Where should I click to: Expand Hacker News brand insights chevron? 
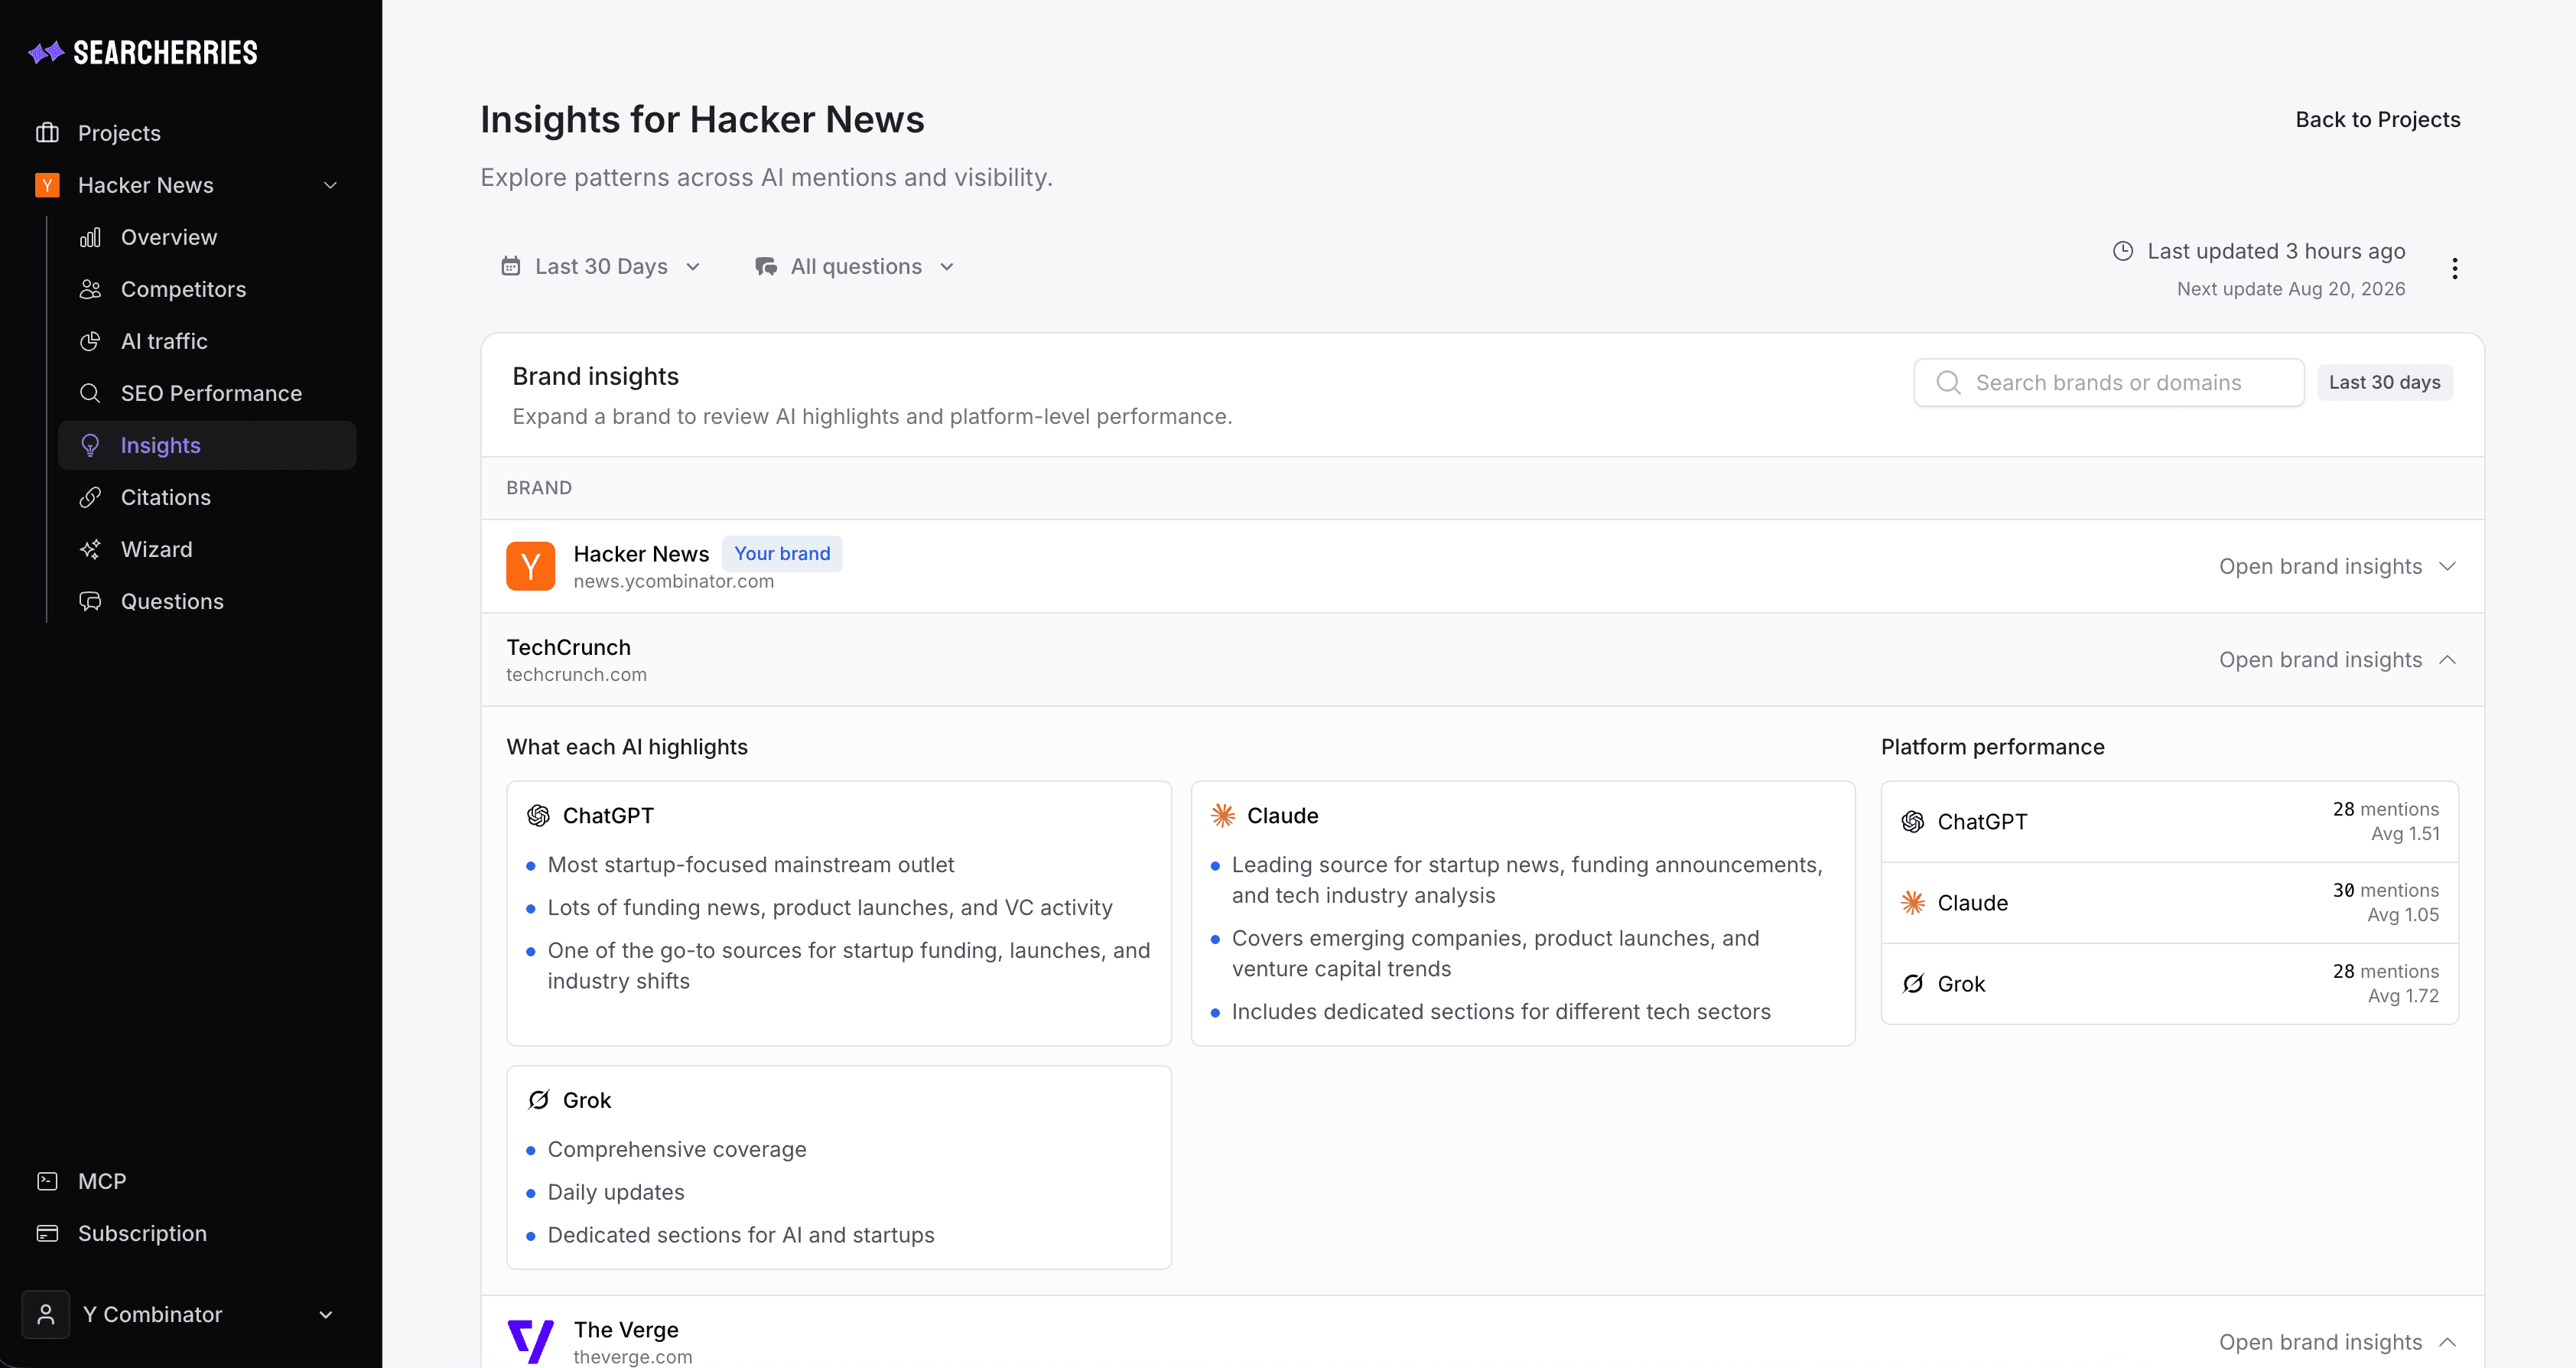click(2448, 566)
